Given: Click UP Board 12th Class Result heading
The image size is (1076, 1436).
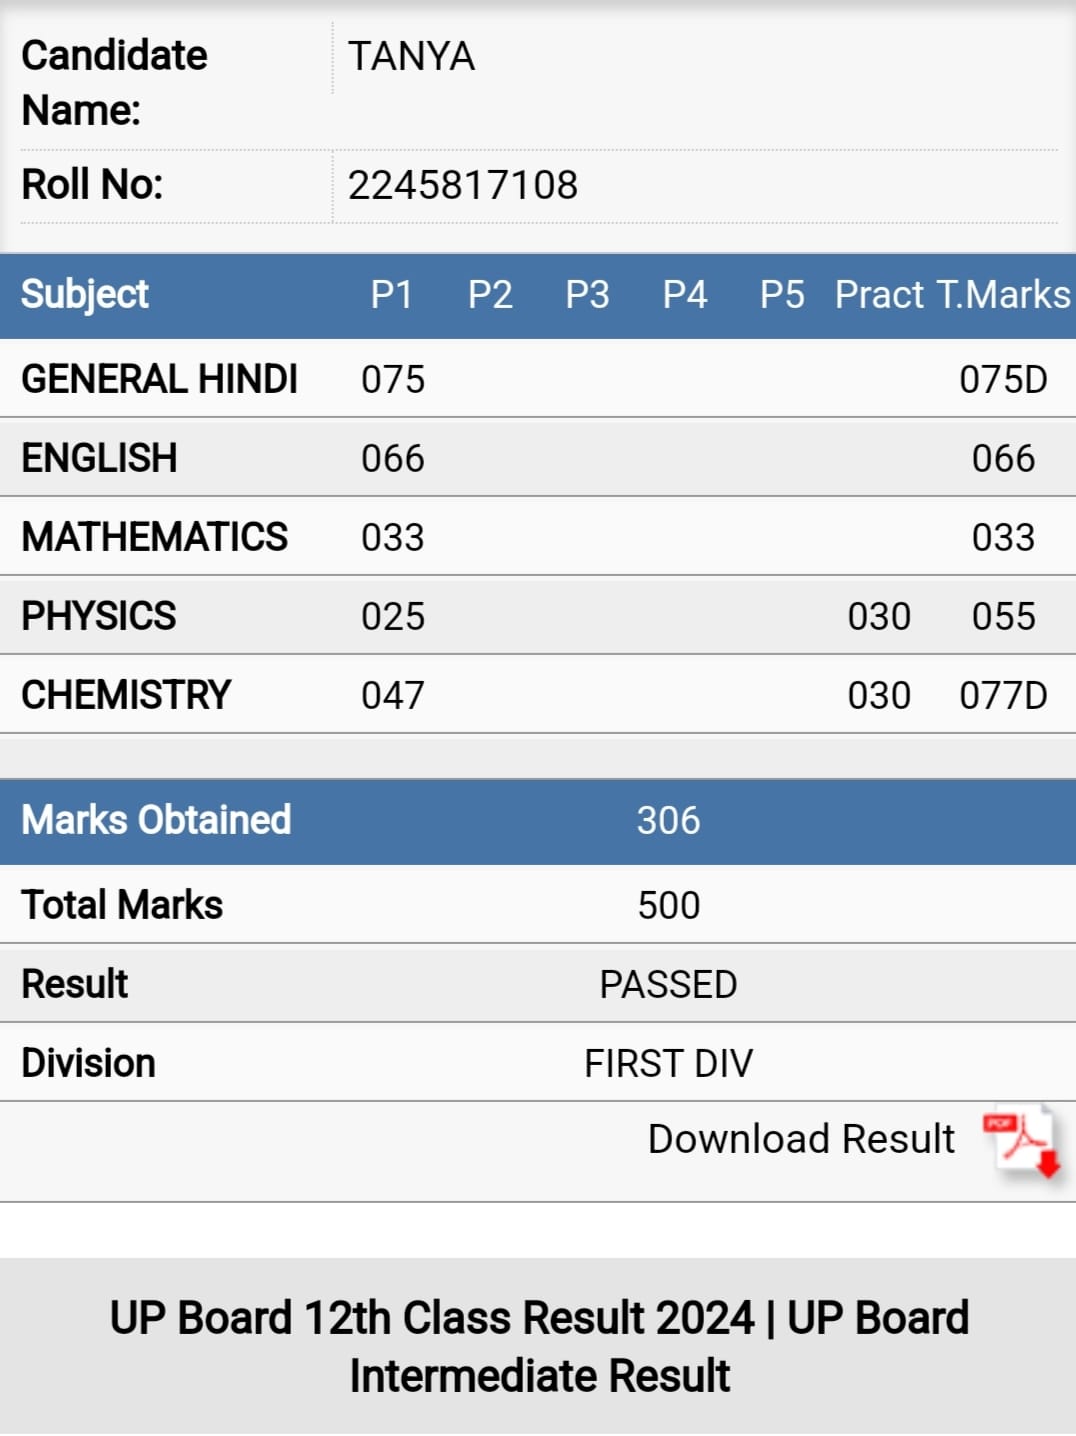Looking at the screenshot, I should pyautogui.click(x=539, y=1346).
